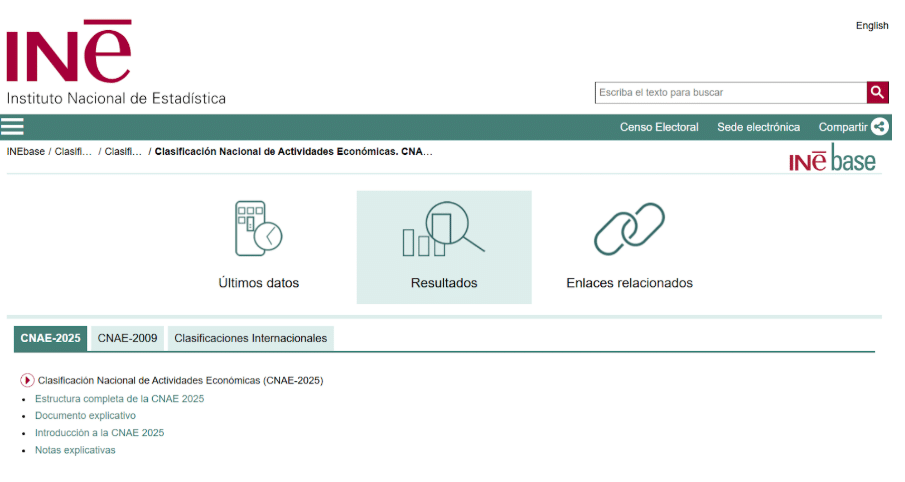Select the Últimos datos label
Screen dimensions: 905x482
point(259,283)
